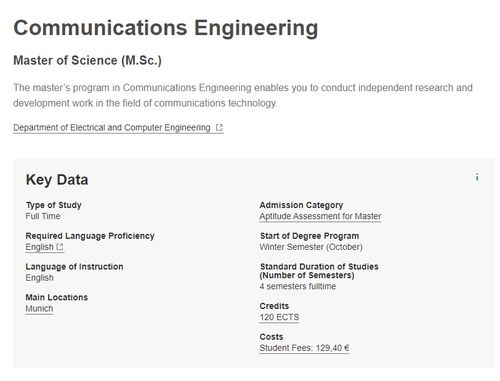The height and width of the screenshot is (381, 500).
Task: Click the program description paragraph
Action: click(243, 95)
